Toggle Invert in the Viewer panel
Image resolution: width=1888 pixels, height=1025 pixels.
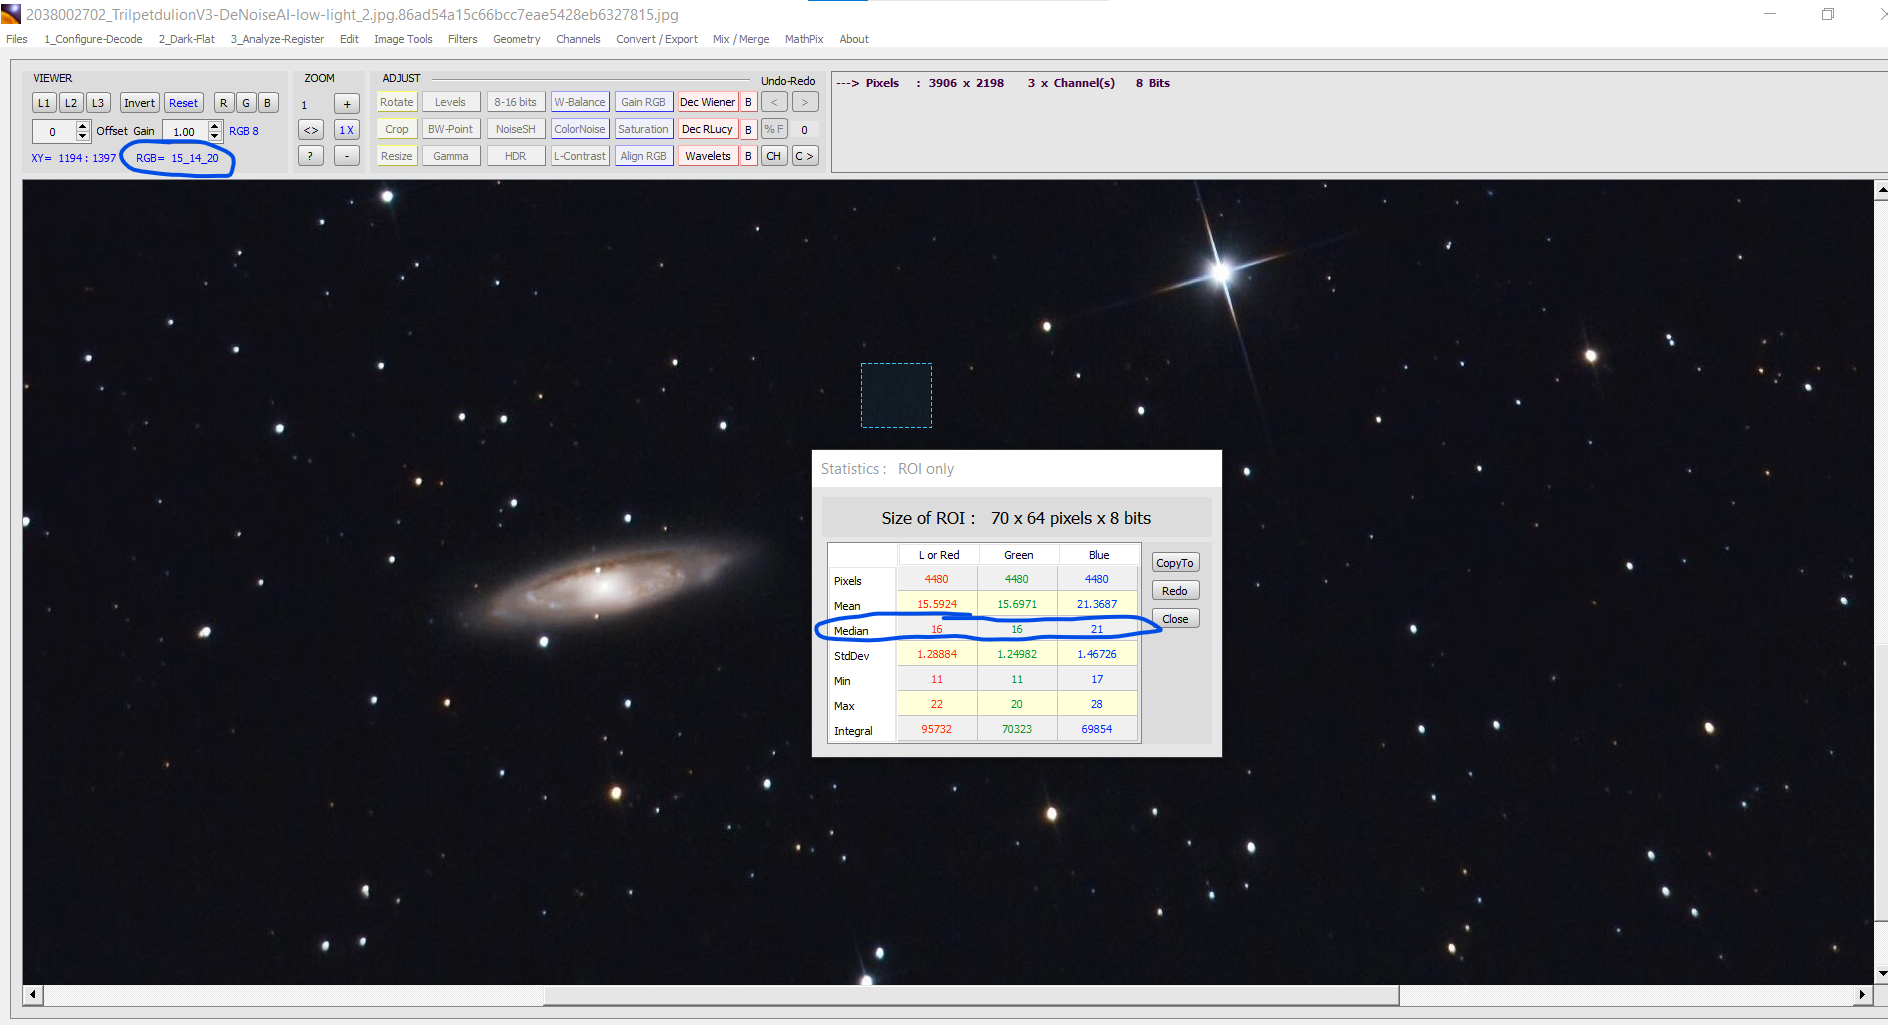pyautogui.click(x=139, y=103)
